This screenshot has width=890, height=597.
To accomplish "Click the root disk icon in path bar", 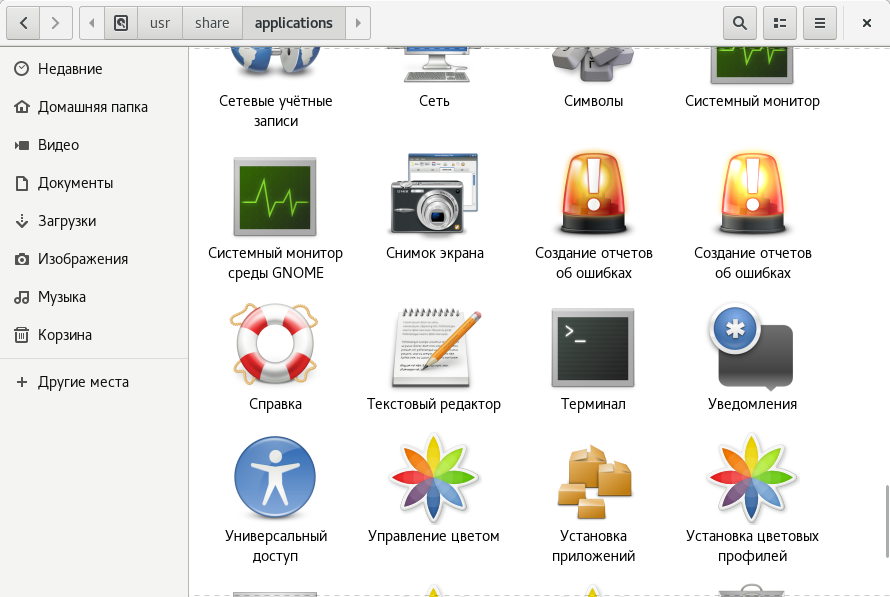I will (x=121, y=23).
